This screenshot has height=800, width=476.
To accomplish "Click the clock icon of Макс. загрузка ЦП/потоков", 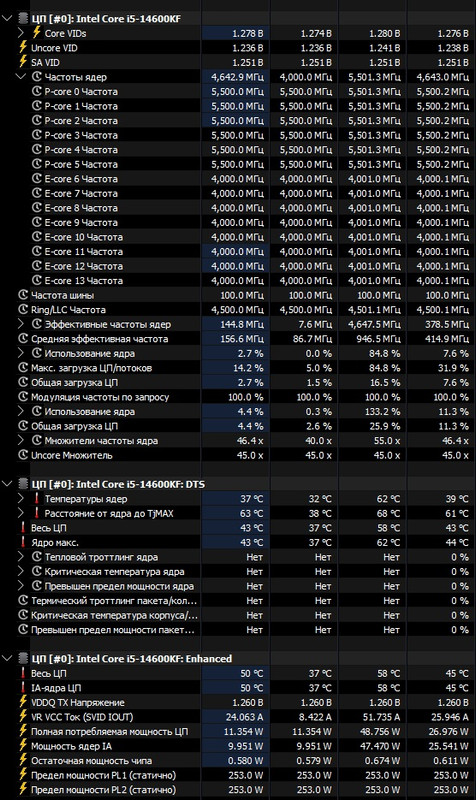I will [23, 367].
